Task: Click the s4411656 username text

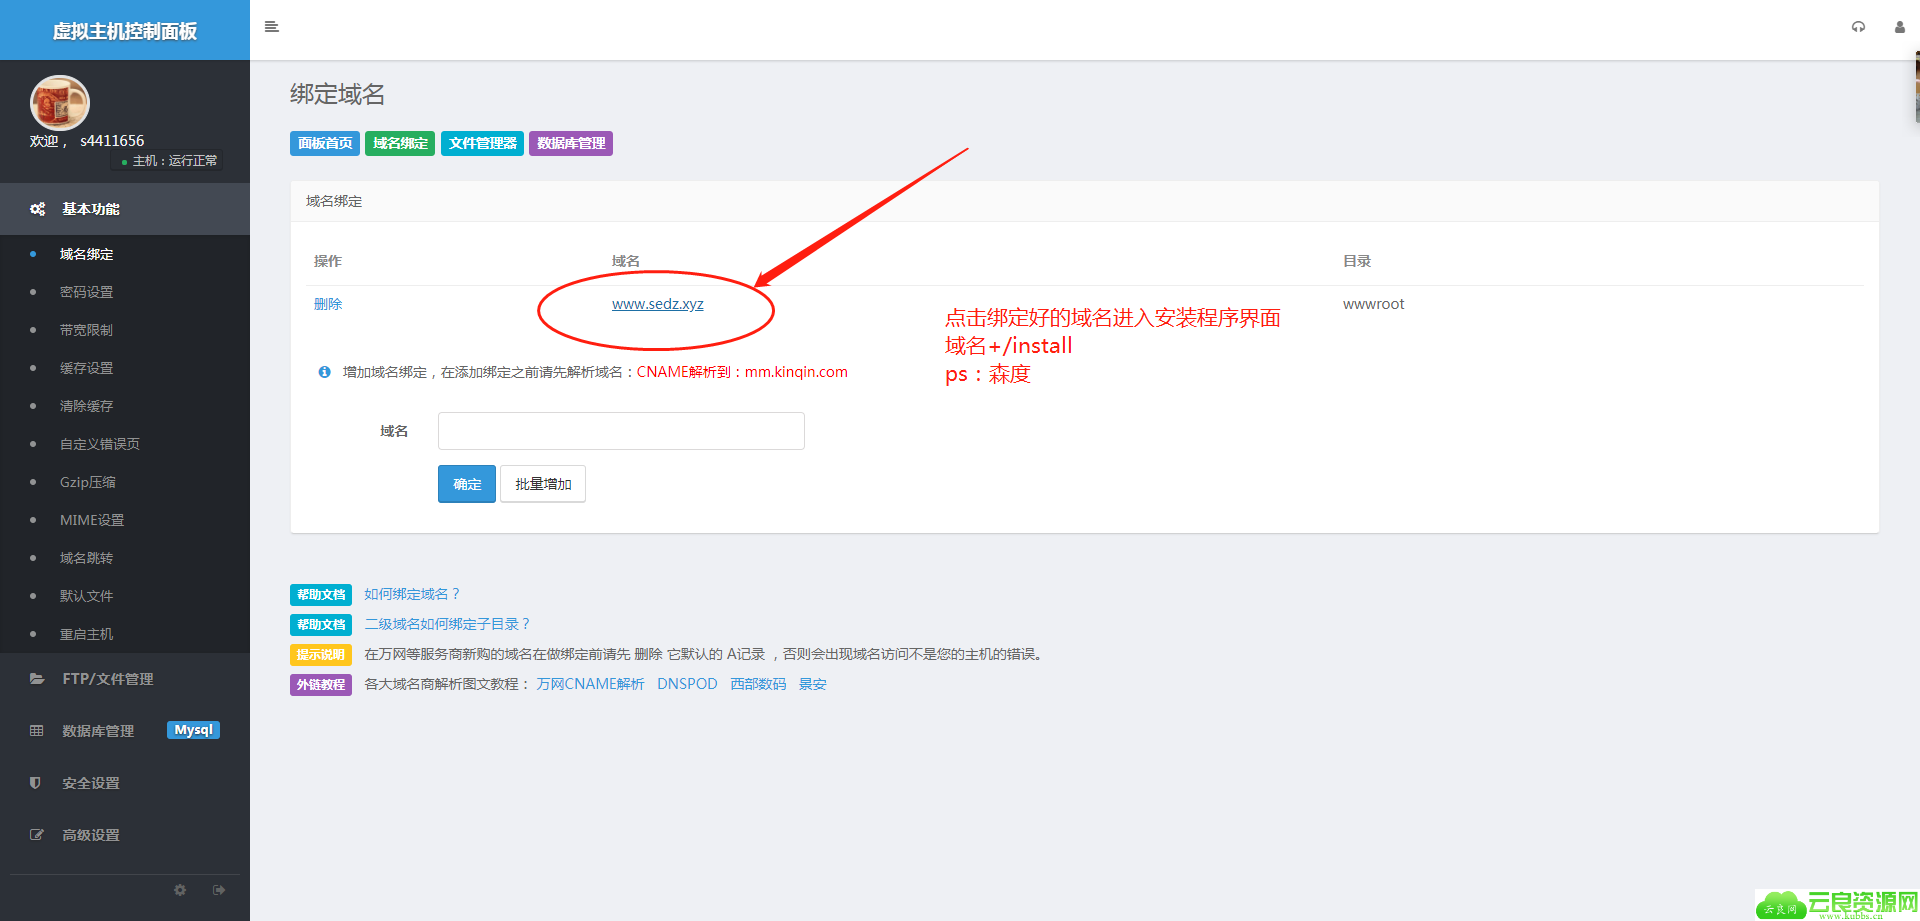Action: click(x=112, y=141)
